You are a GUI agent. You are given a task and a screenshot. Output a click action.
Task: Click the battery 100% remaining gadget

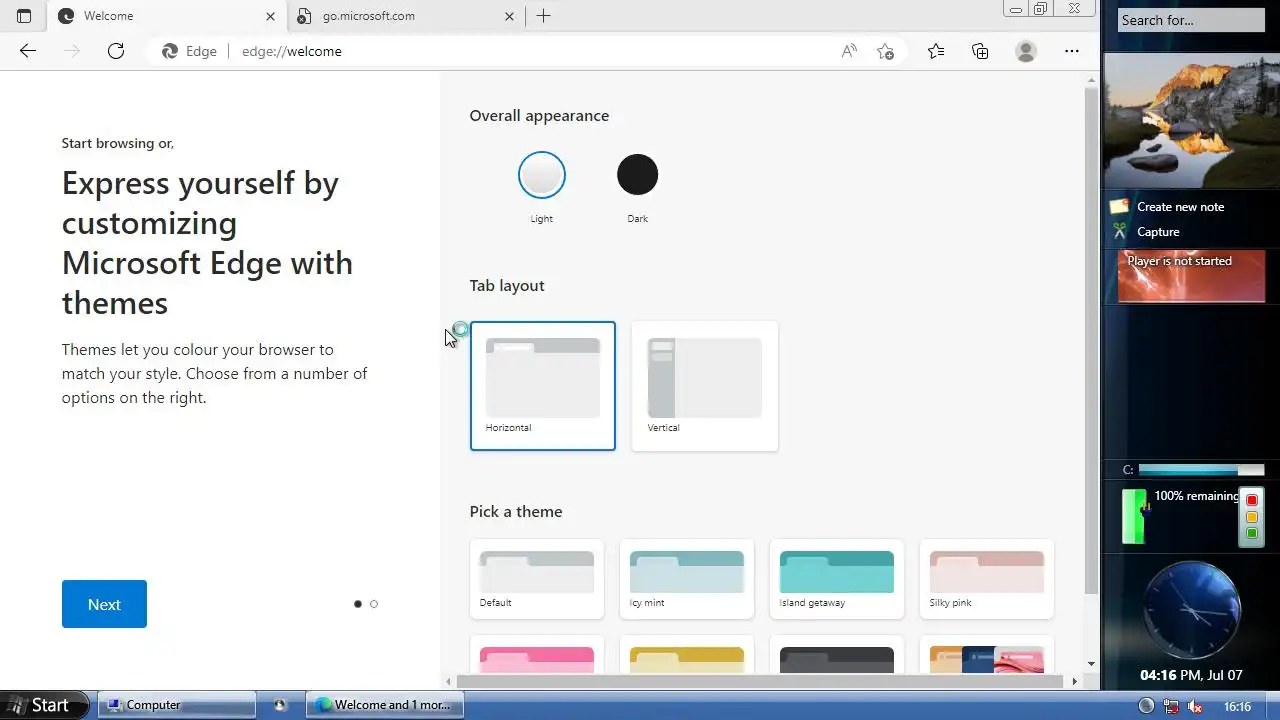click(x=1180, y=516)
